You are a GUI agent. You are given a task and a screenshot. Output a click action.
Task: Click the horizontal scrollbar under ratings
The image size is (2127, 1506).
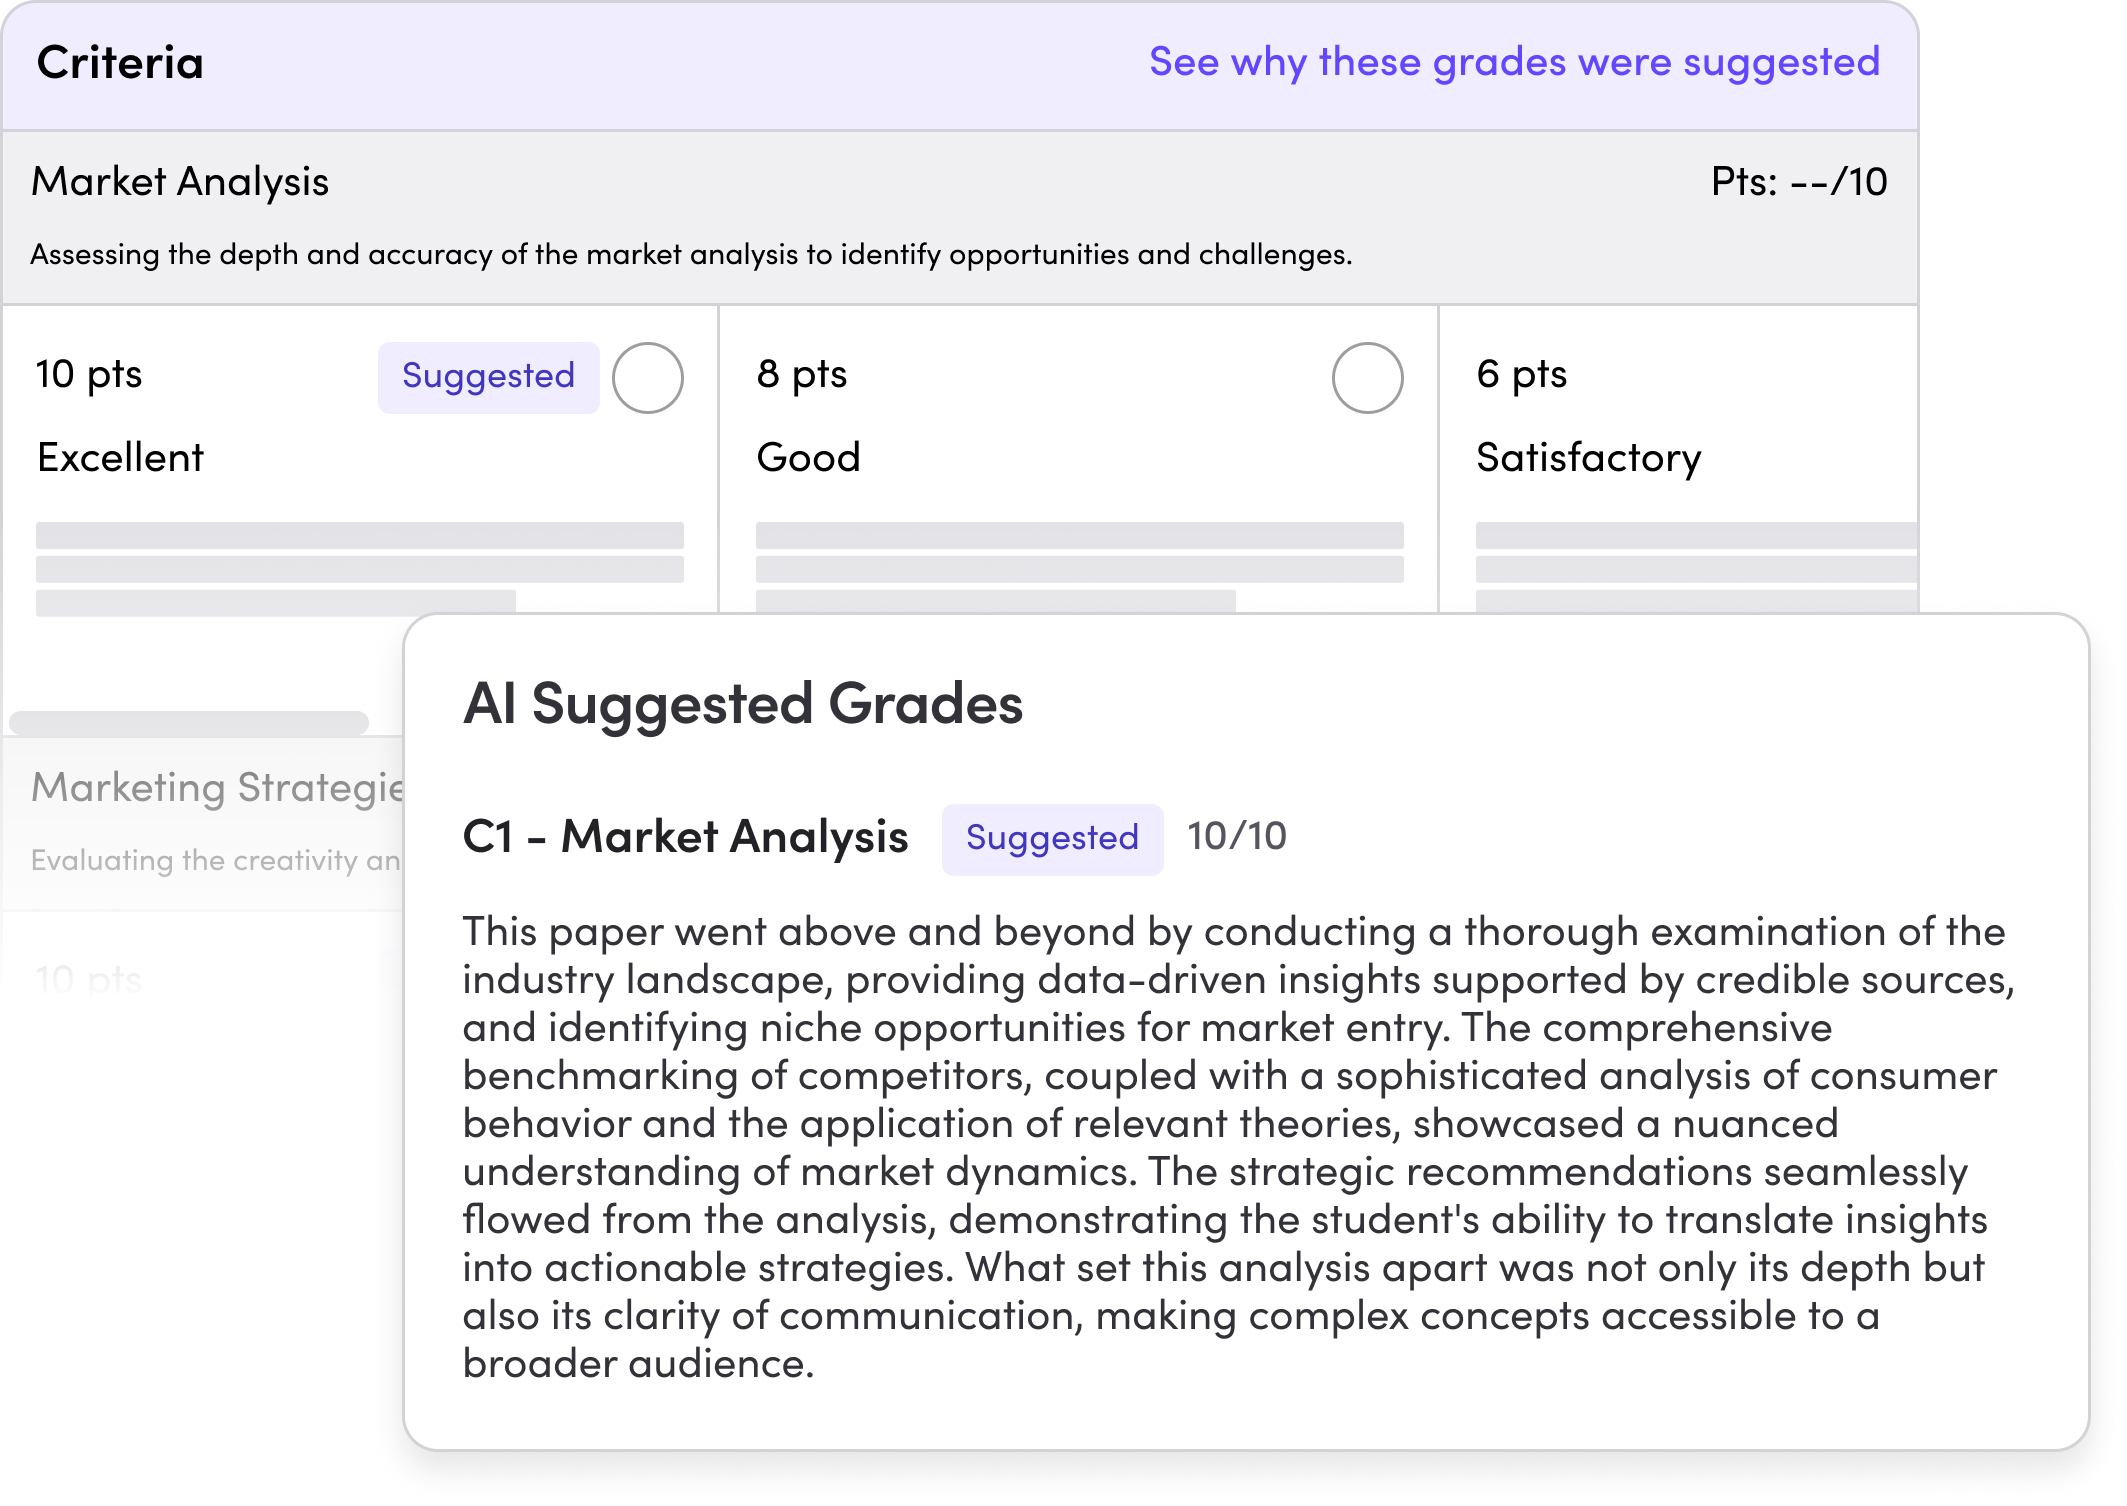tap(189, 723)
